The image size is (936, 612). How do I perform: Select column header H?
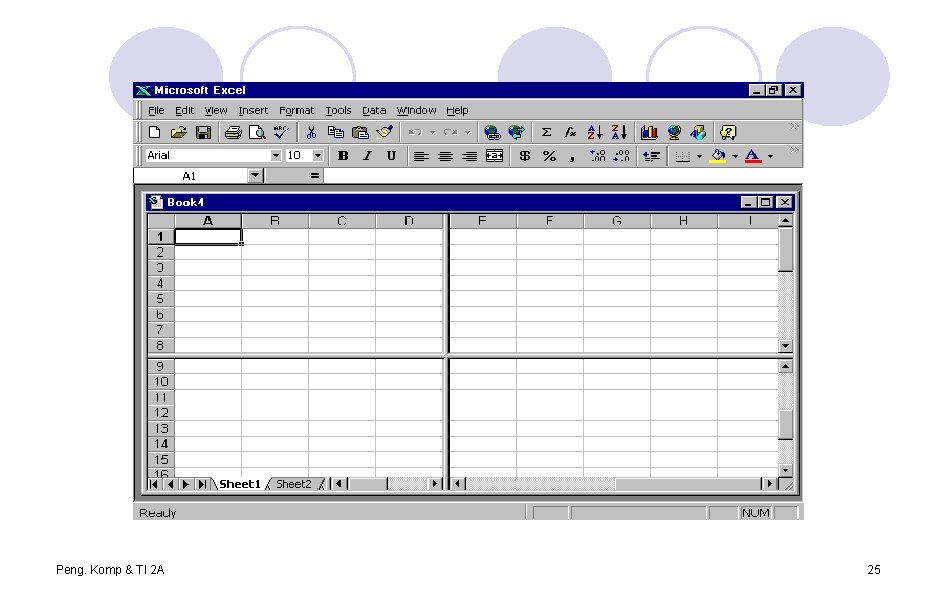[x=683, y=221]
